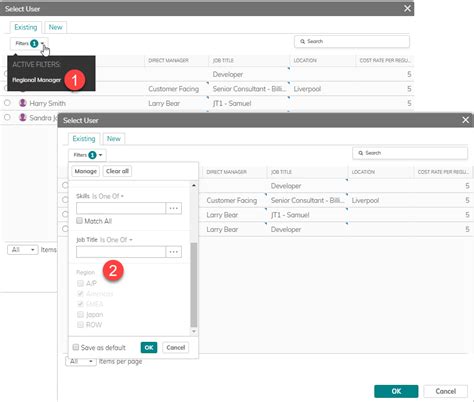The width and height of the screenshot is (474, 402).
Task: Open the Job Title Is One Of operator dropdown
Action: (x=116, y=240)
